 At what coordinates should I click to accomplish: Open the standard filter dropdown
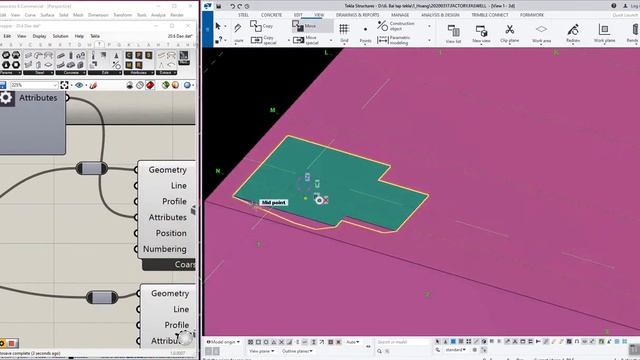(x=456, y=350)
